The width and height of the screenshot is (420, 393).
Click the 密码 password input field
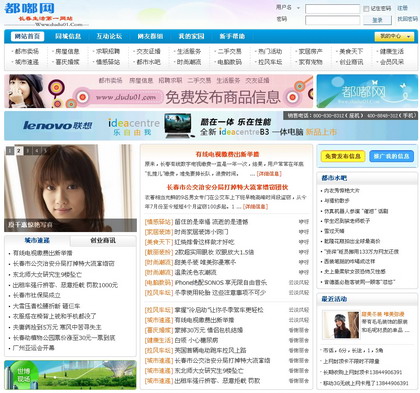(332, 20)
